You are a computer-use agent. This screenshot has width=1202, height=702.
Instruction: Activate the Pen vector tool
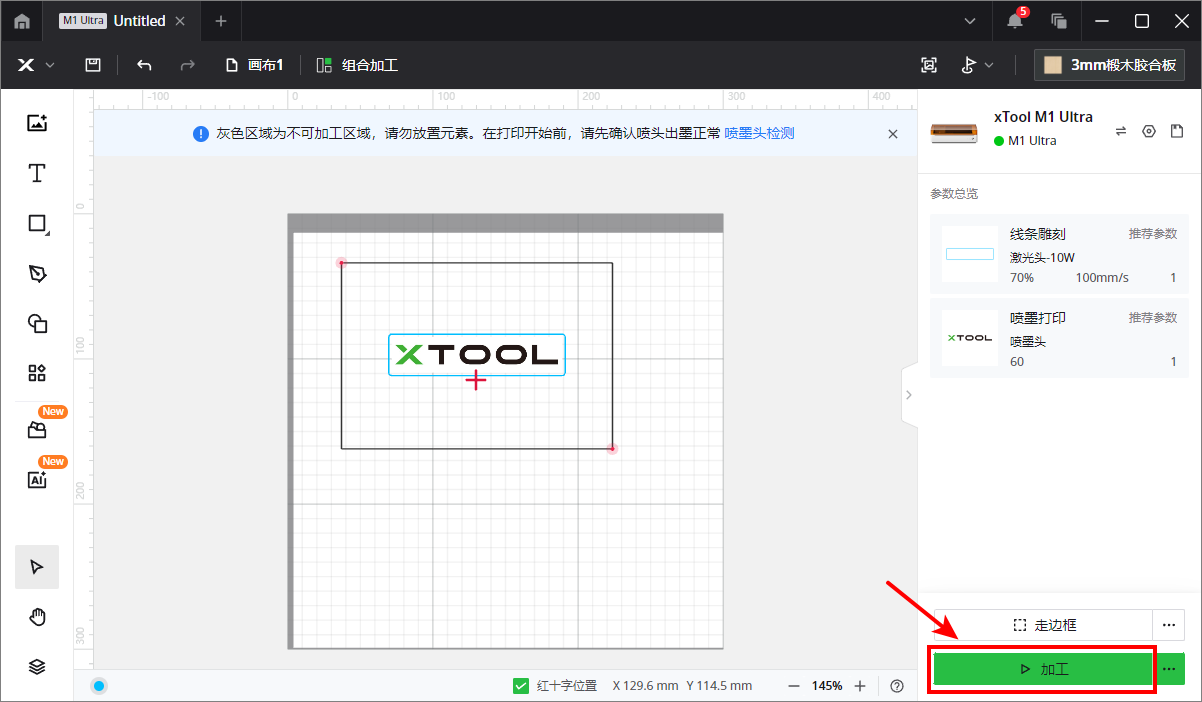[37, 274]
